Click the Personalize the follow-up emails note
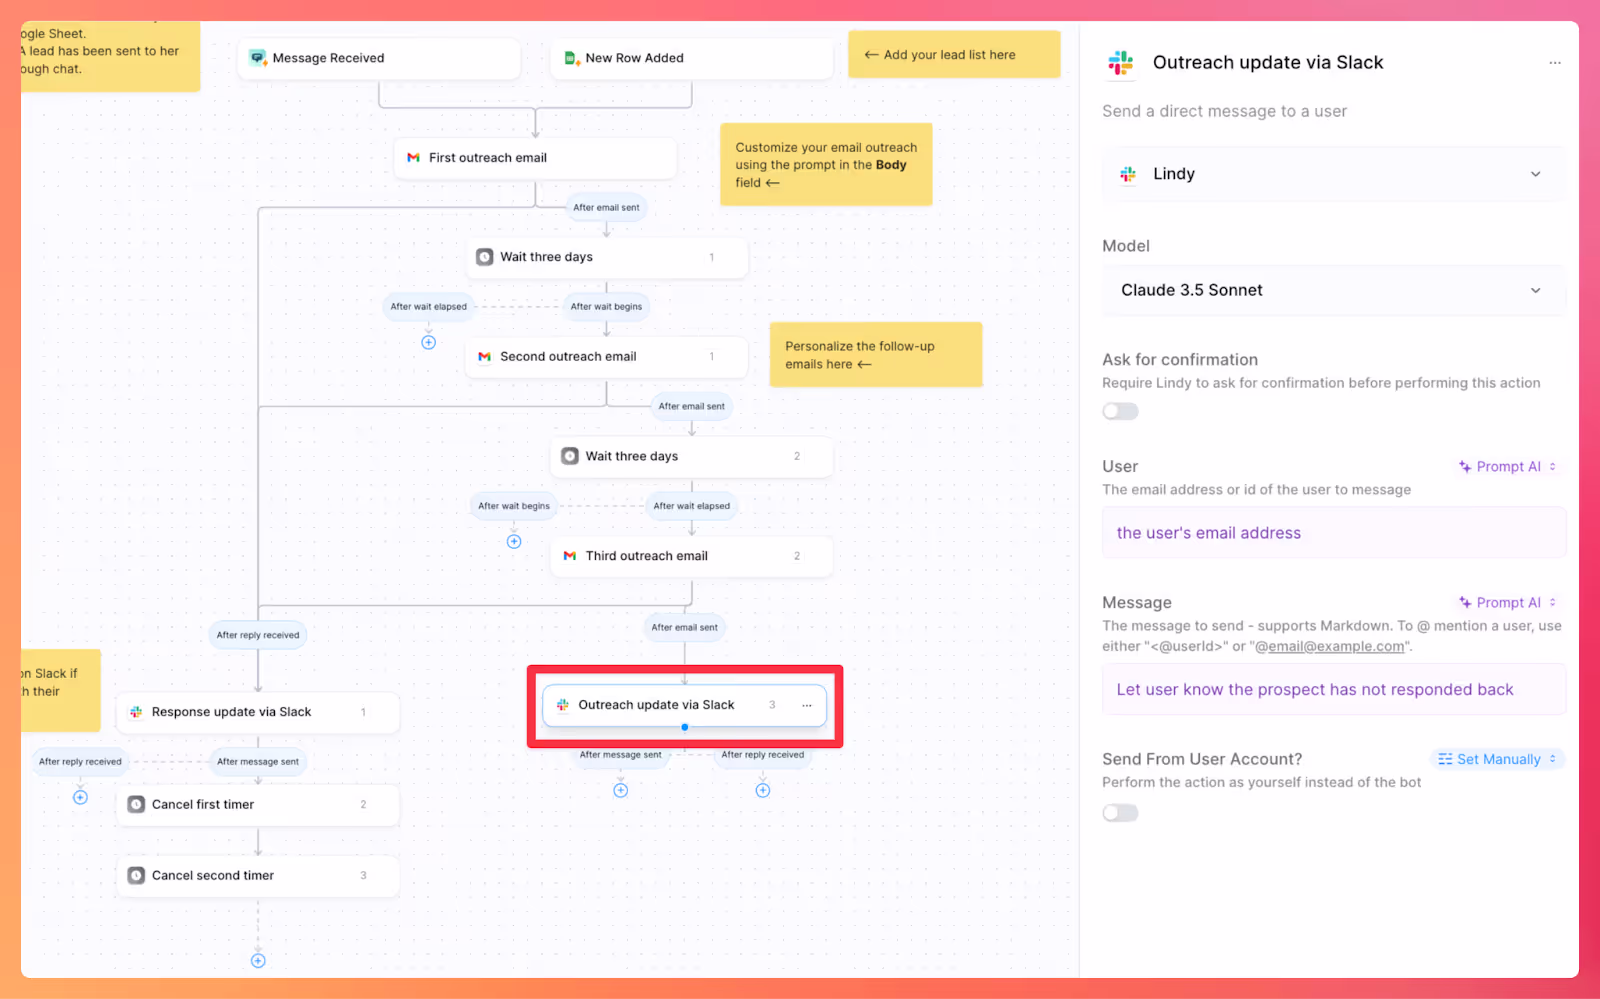Screen dimensions: 1600x999 pyautogui.click(x=876, y=355)
